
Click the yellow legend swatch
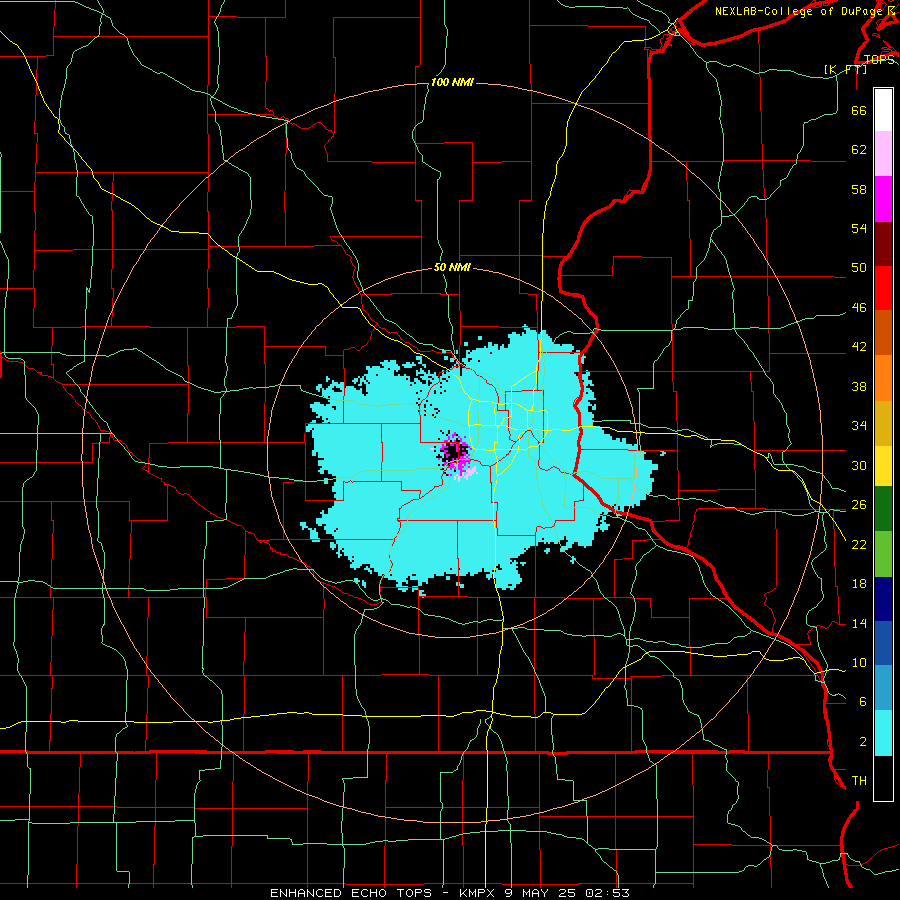coord(883,466)
